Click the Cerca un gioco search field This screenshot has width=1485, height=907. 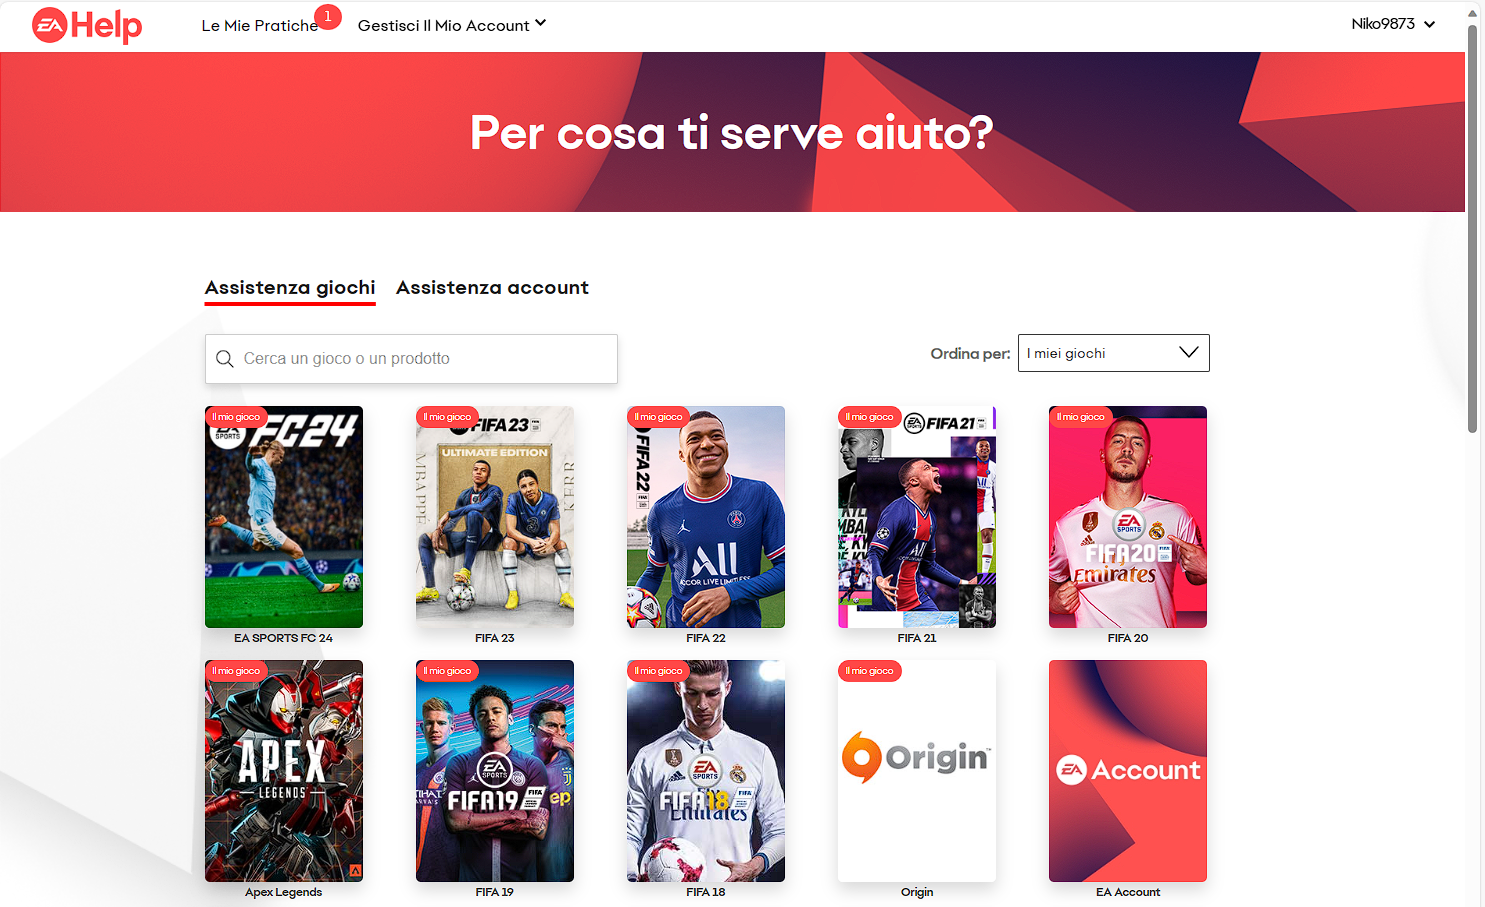[x=411, y=359]
